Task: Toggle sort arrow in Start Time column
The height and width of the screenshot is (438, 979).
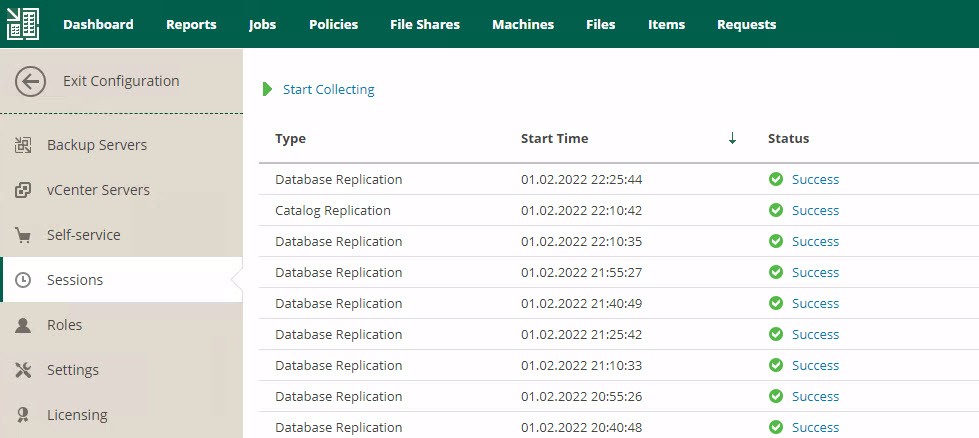Action: [x=732, y=139]
